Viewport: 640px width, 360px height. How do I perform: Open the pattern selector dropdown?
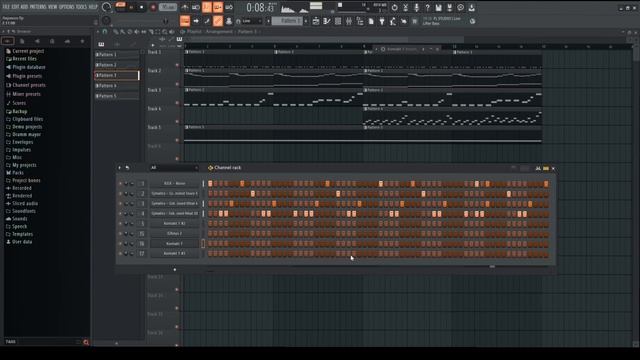coord(287,21)
